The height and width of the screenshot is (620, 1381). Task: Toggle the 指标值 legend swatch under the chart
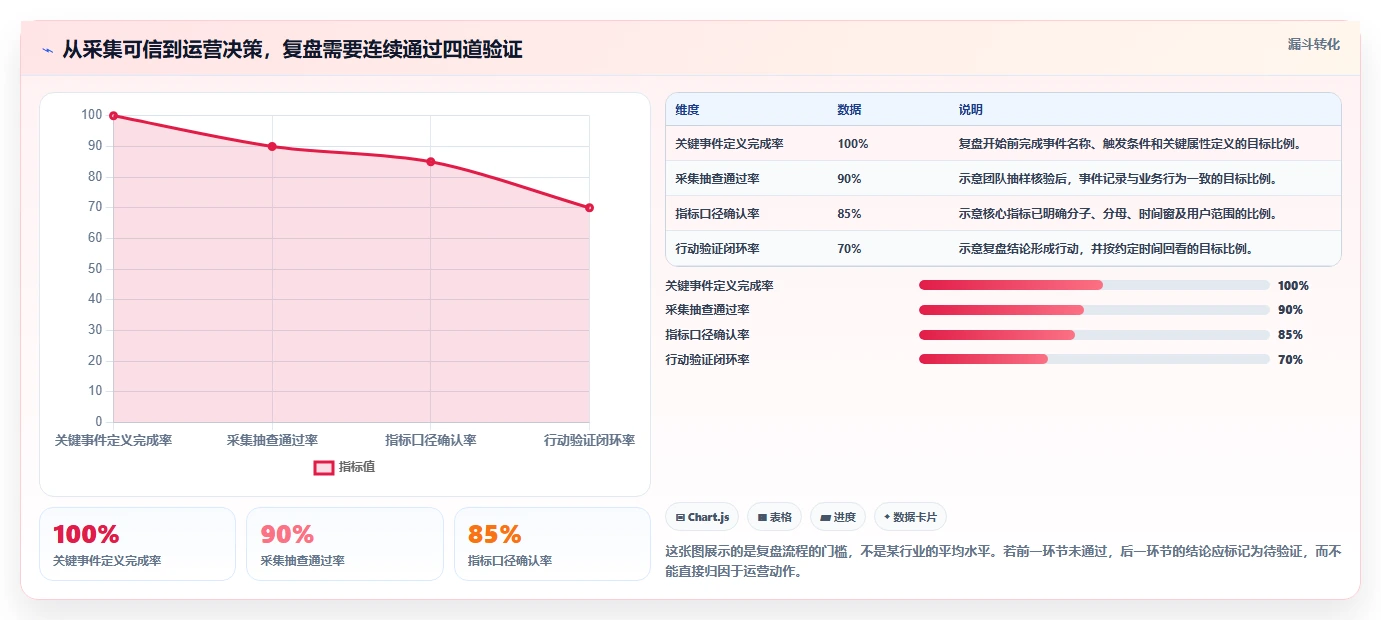click(324, 467)
